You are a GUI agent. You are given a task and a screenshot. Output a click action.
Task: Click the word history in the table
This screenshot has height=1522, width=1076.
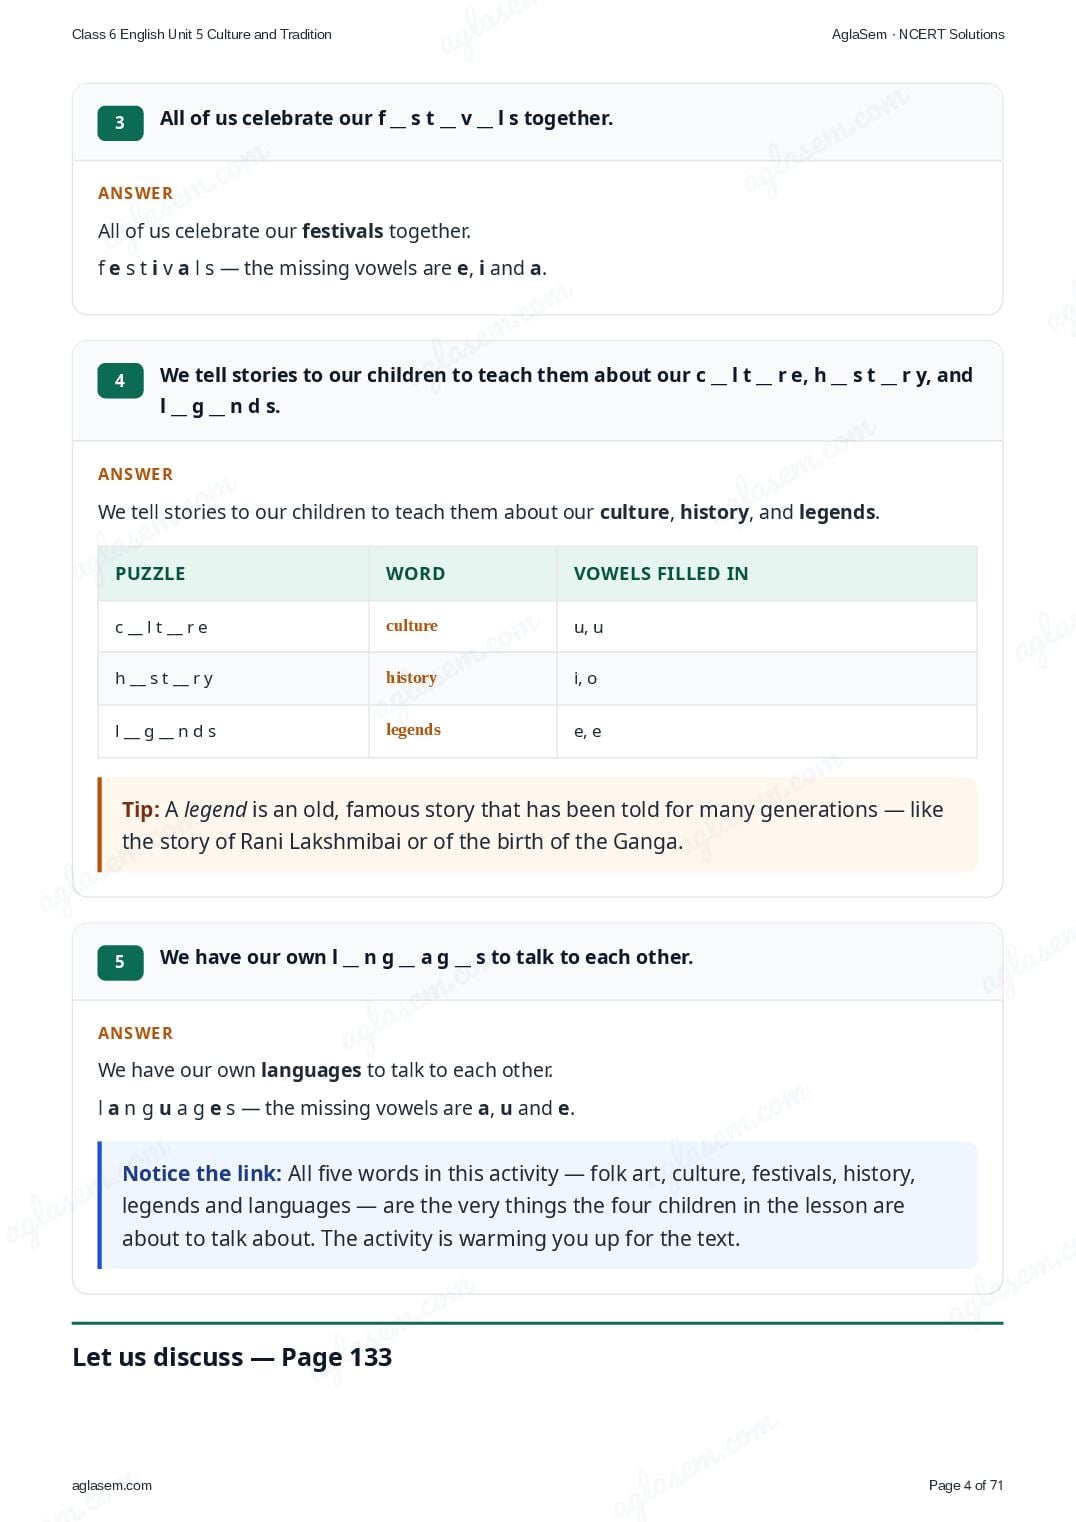pos(411,678)
